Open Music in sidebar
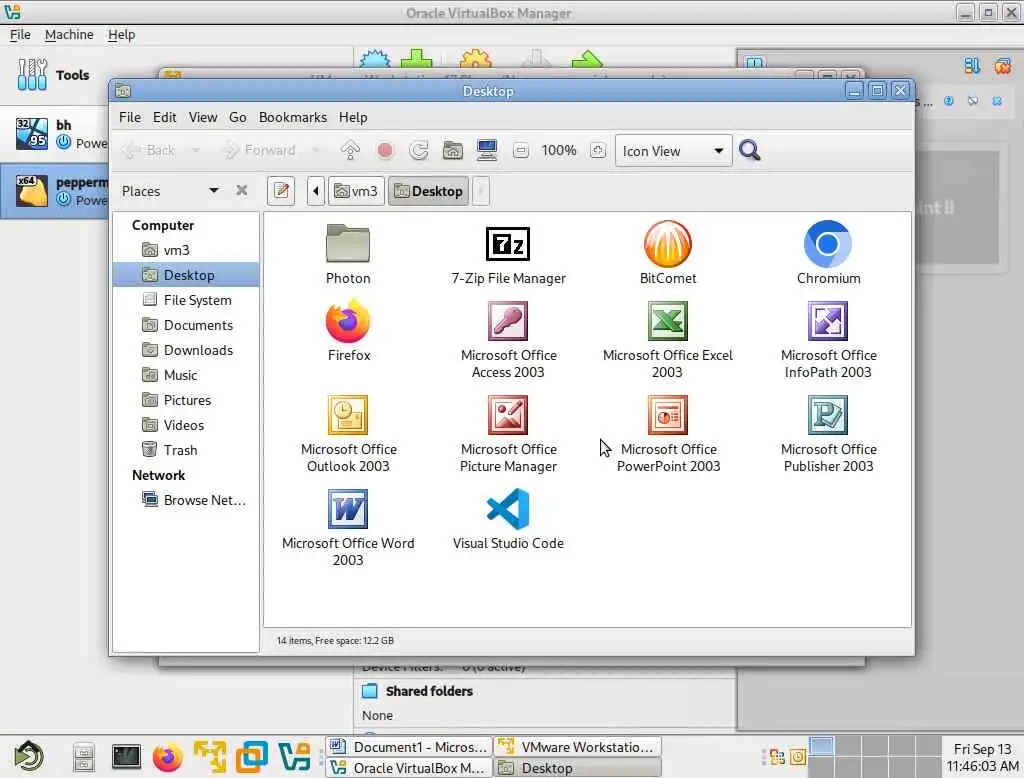This screenshot has width=1024, height=778. [186, 375]
